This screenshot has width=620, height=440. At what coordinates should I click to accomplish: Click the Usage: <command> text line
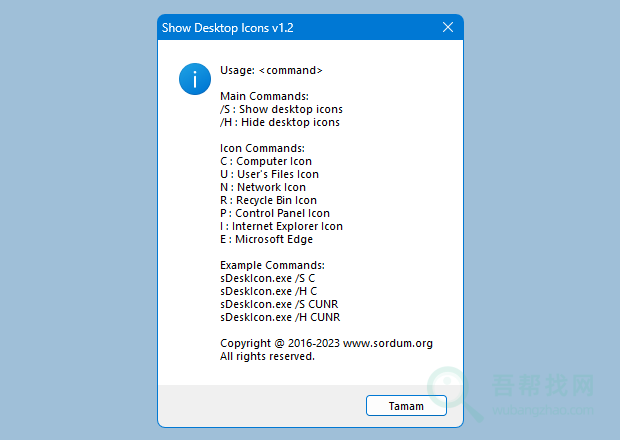pyautogui.click(x=271, y=70)
